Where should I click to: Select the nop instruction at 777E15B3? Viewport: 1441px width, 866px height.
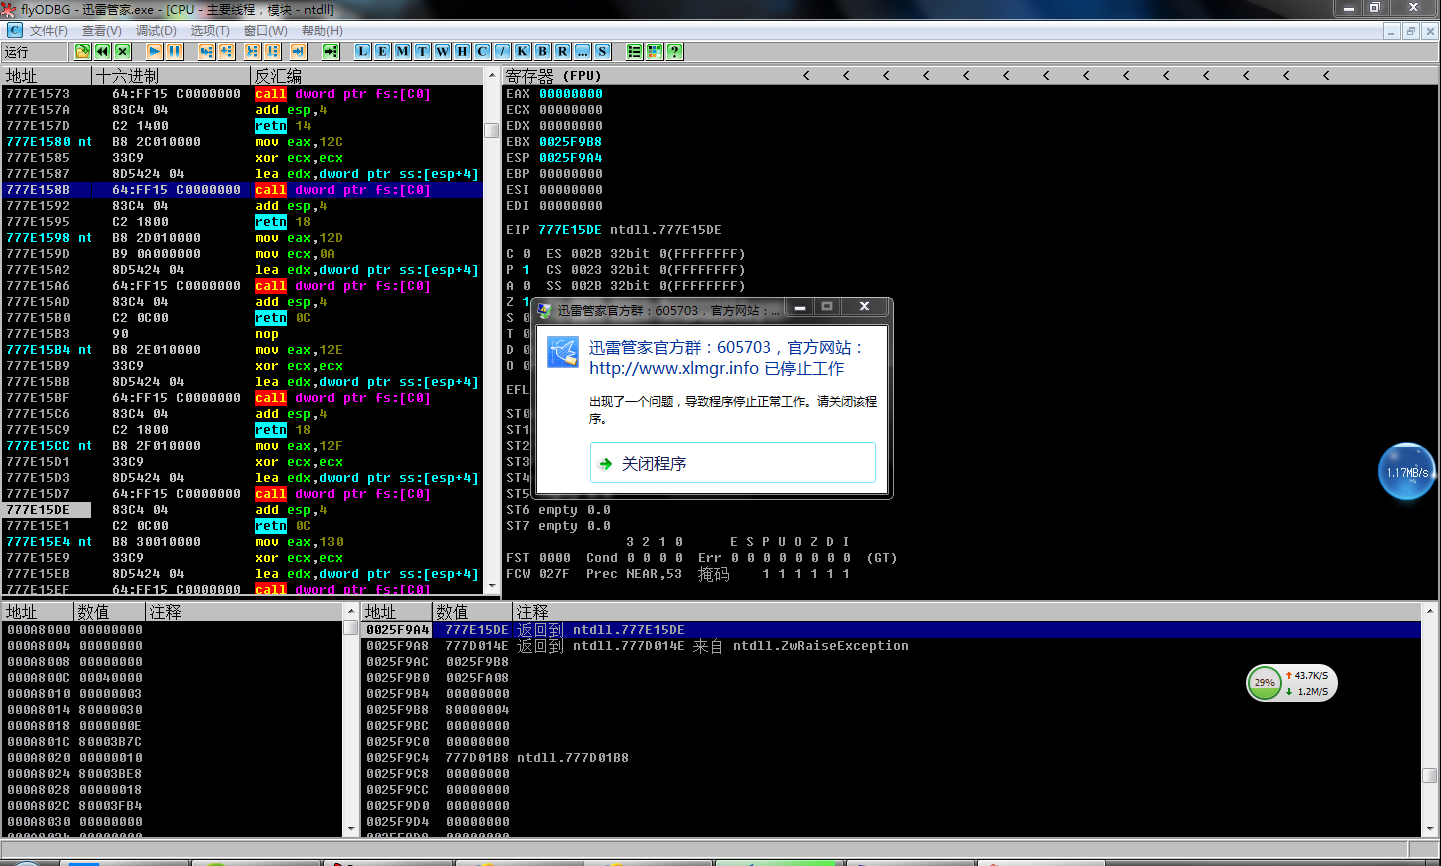242,334
